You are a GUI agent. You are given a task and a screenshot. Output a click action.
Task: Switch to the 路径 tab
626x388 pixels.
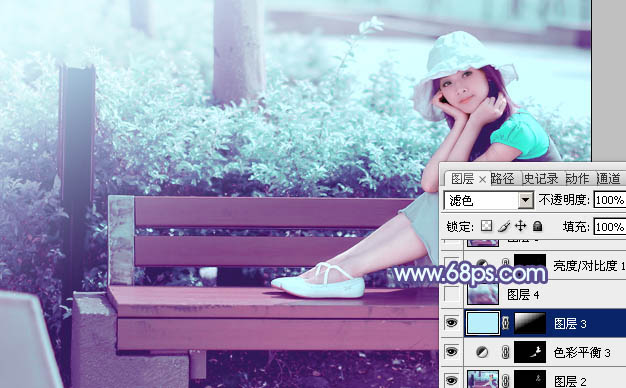(x=502, y=178)
